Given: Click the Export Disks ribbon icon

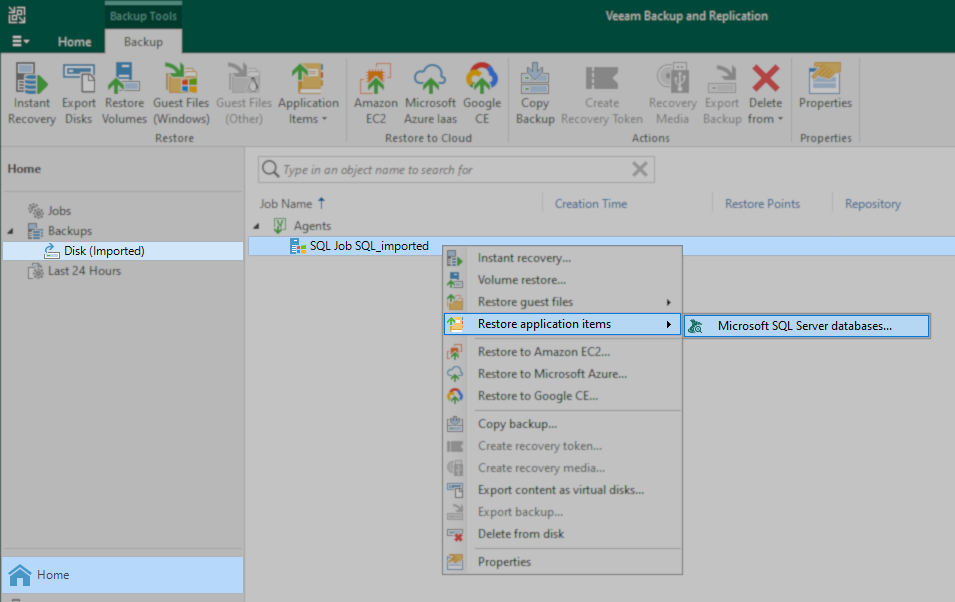Looking at the screenshot, I should click(79, 94).
